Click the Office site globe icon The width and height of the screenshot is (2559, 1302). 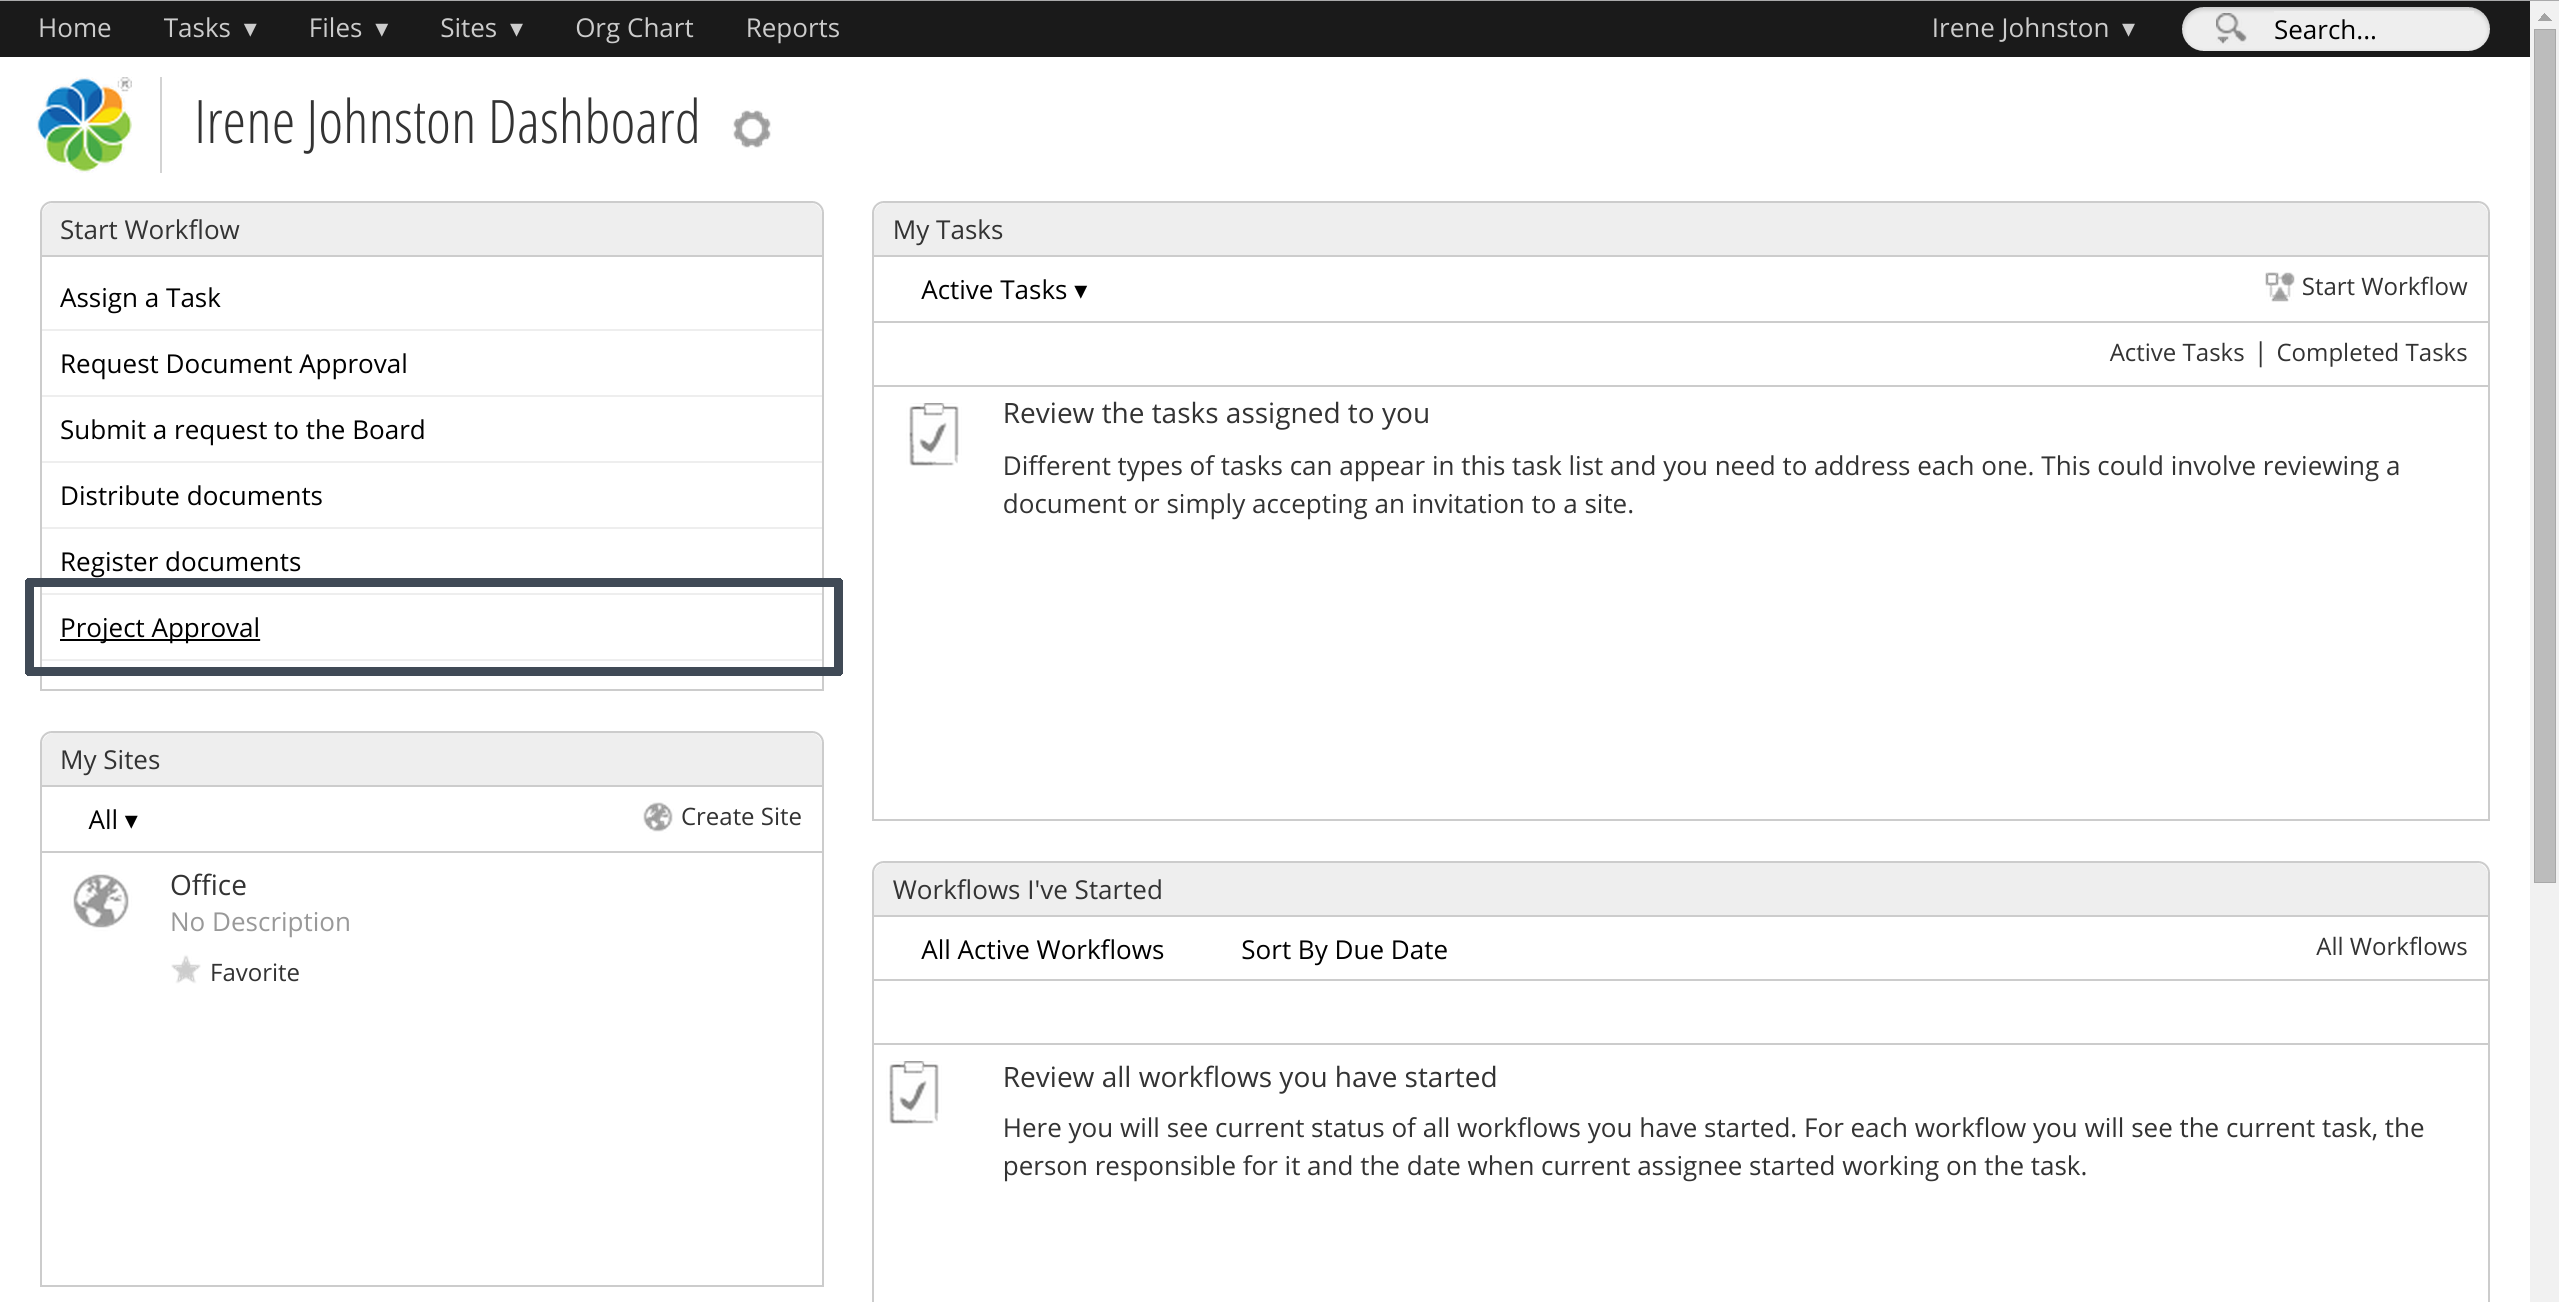tap(101, 901)
